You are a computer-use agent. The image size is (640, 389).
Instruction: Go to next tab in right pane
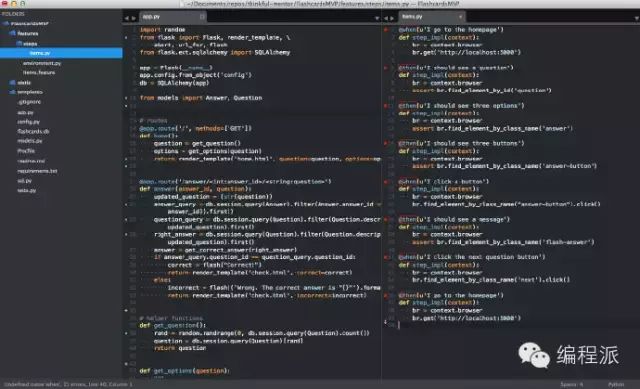pyautogui.click(x=392, y=18)
